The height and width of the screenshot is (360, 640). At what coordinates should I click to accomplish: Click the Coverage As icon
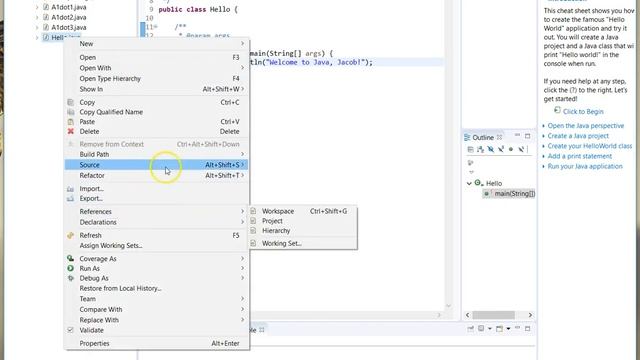point(71,258)
